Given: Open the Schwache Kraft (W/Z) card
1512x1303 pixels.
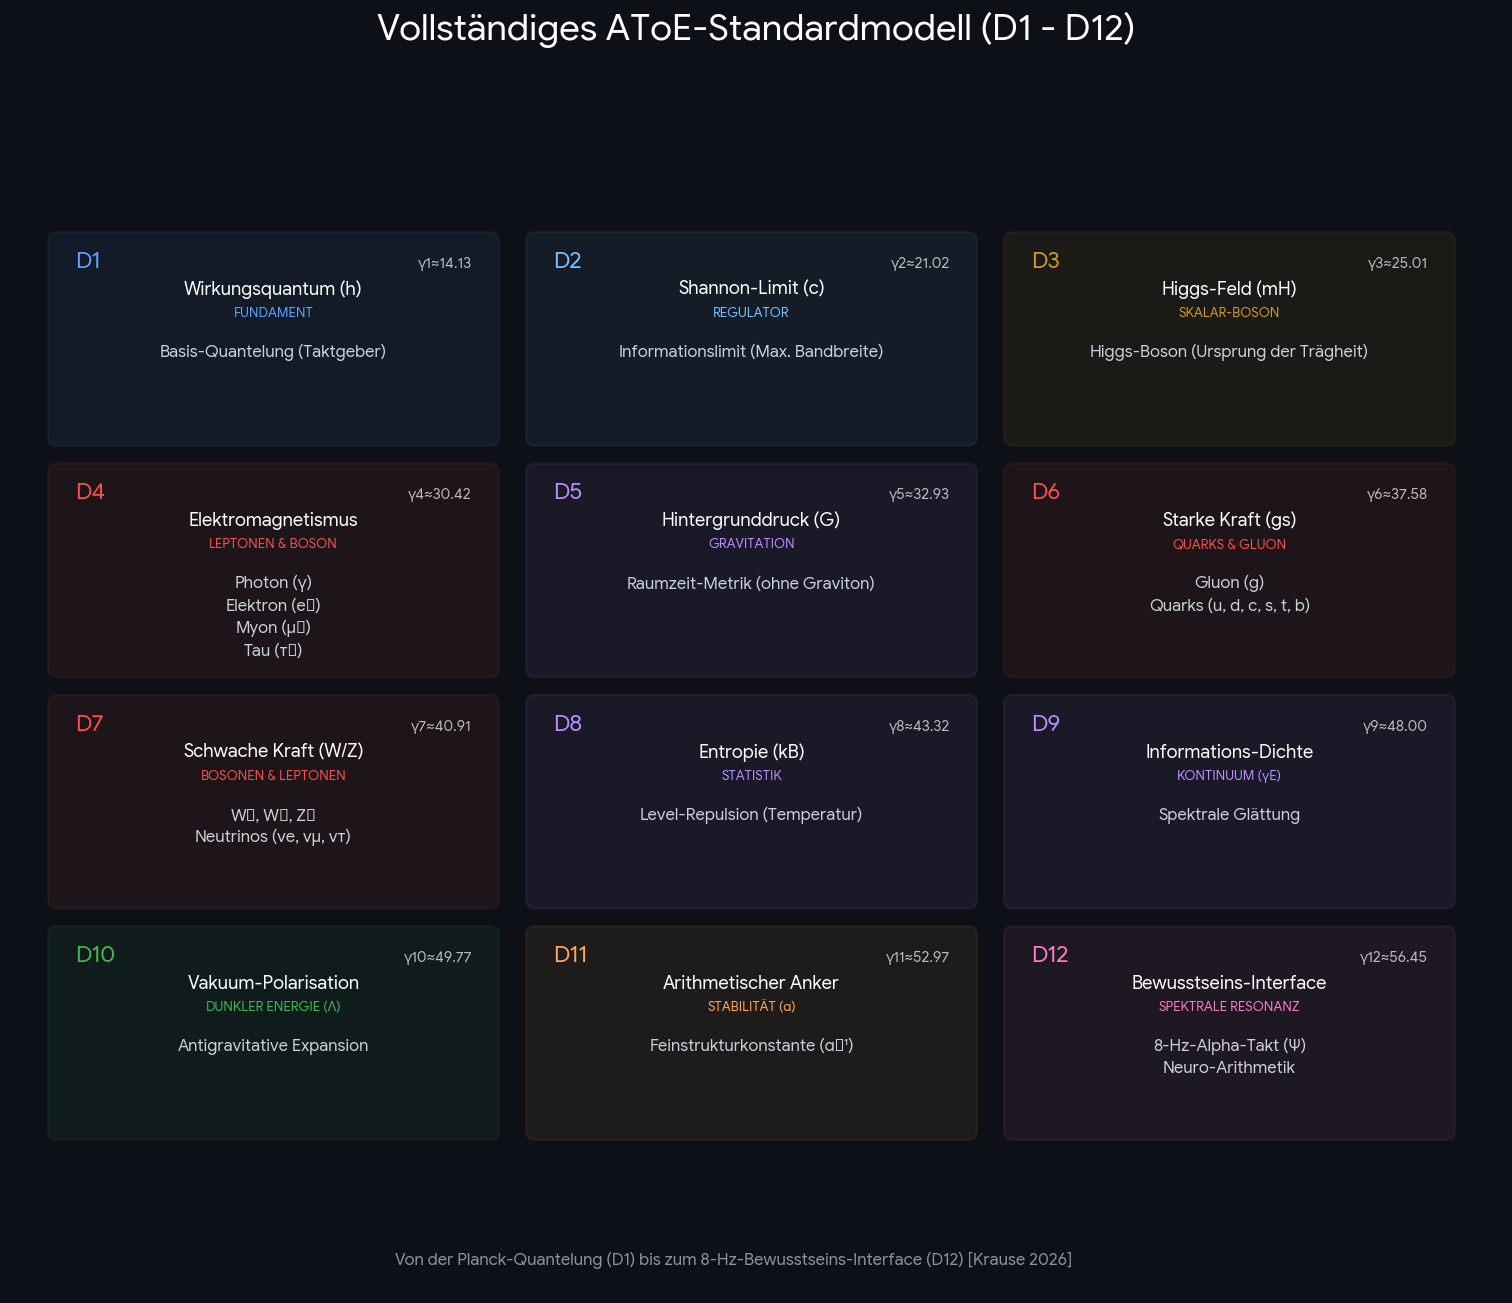Looking at the screenshot, I should [273, 802].
